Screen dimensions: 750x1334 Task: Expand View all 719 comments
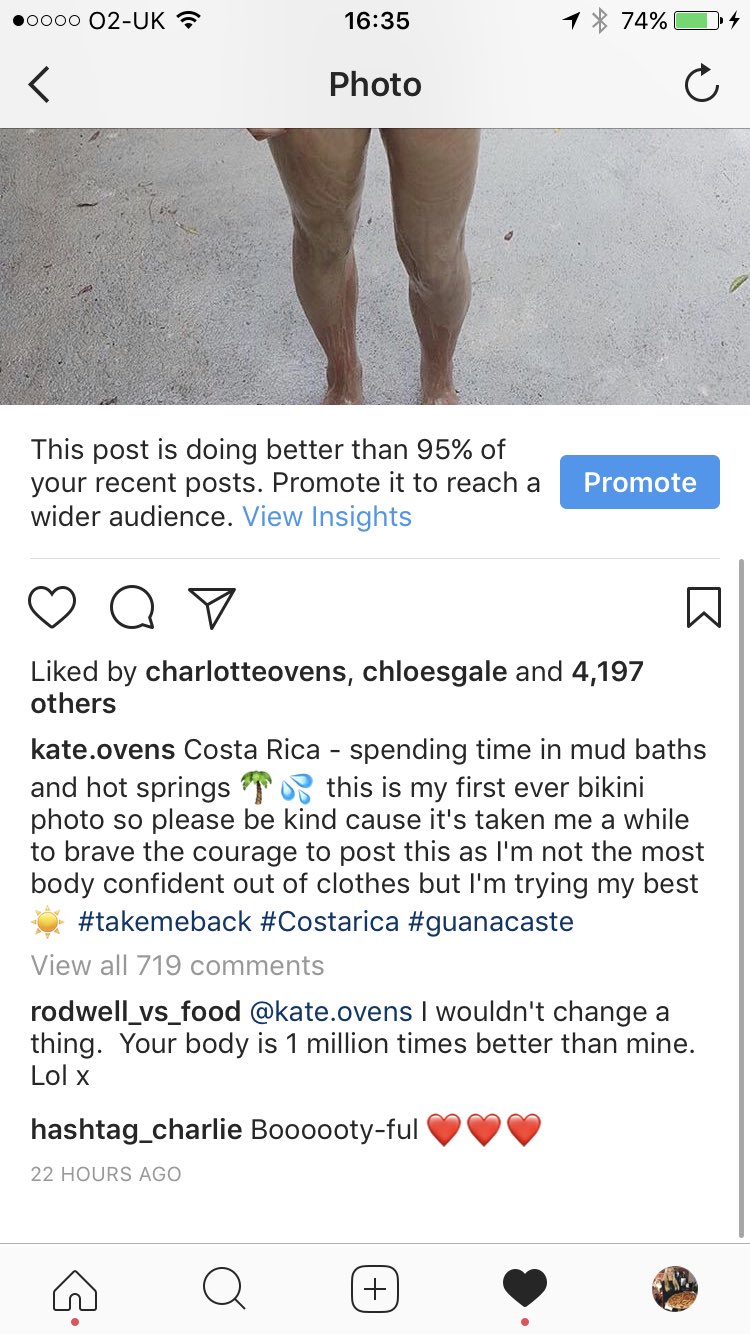tap(176, 965)
